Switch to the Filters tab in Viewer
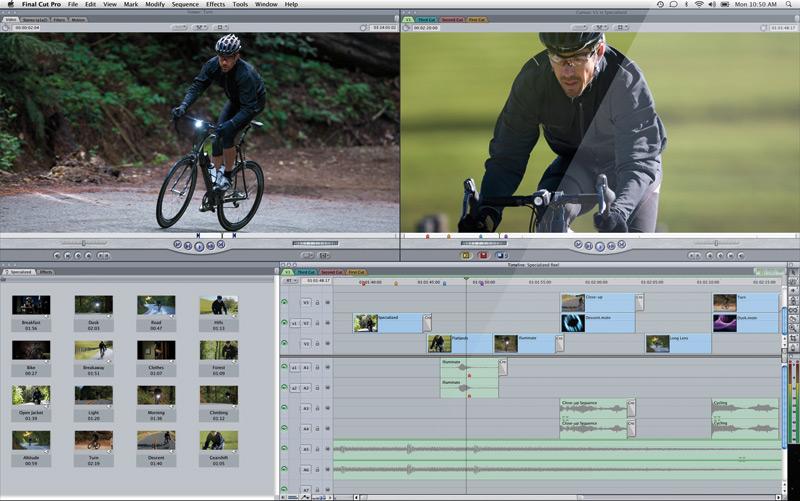 click(59, 20)
